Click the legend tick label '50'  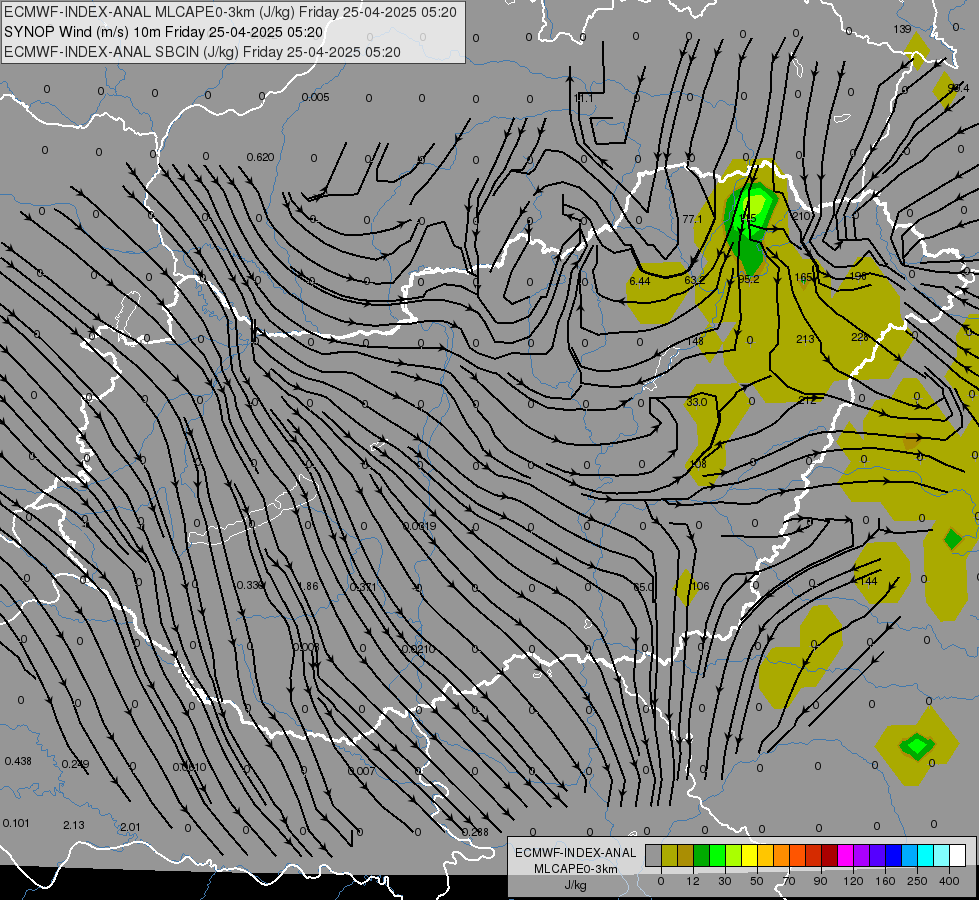[757, 881]
